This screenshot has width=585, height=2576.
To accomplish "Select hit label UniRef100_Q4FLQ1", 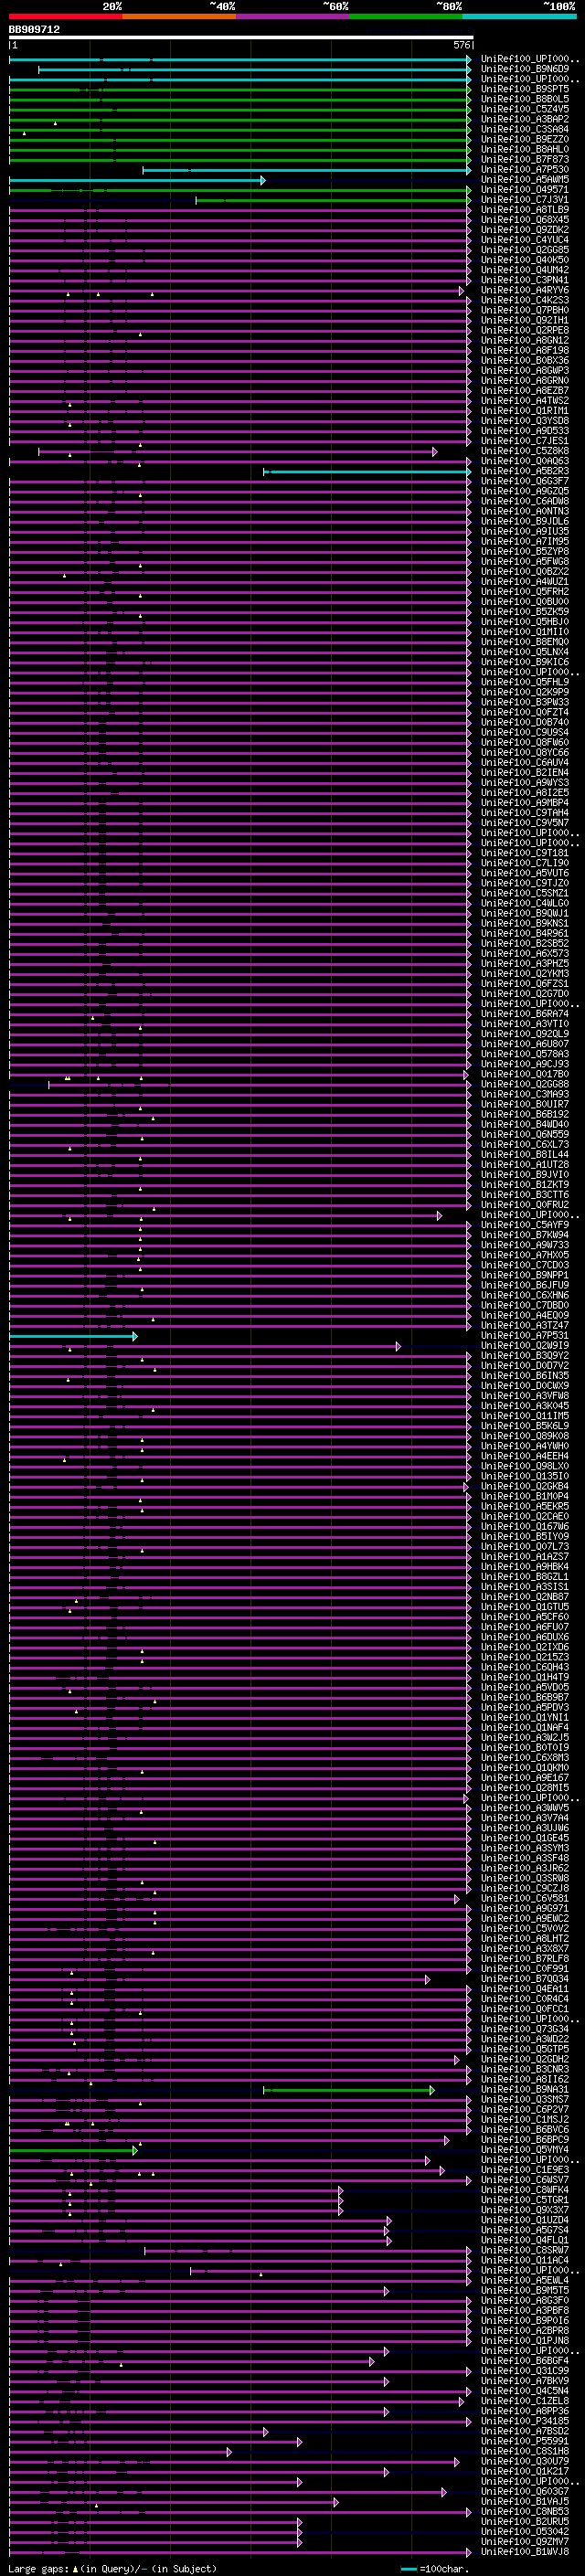I will [525, 2240].
